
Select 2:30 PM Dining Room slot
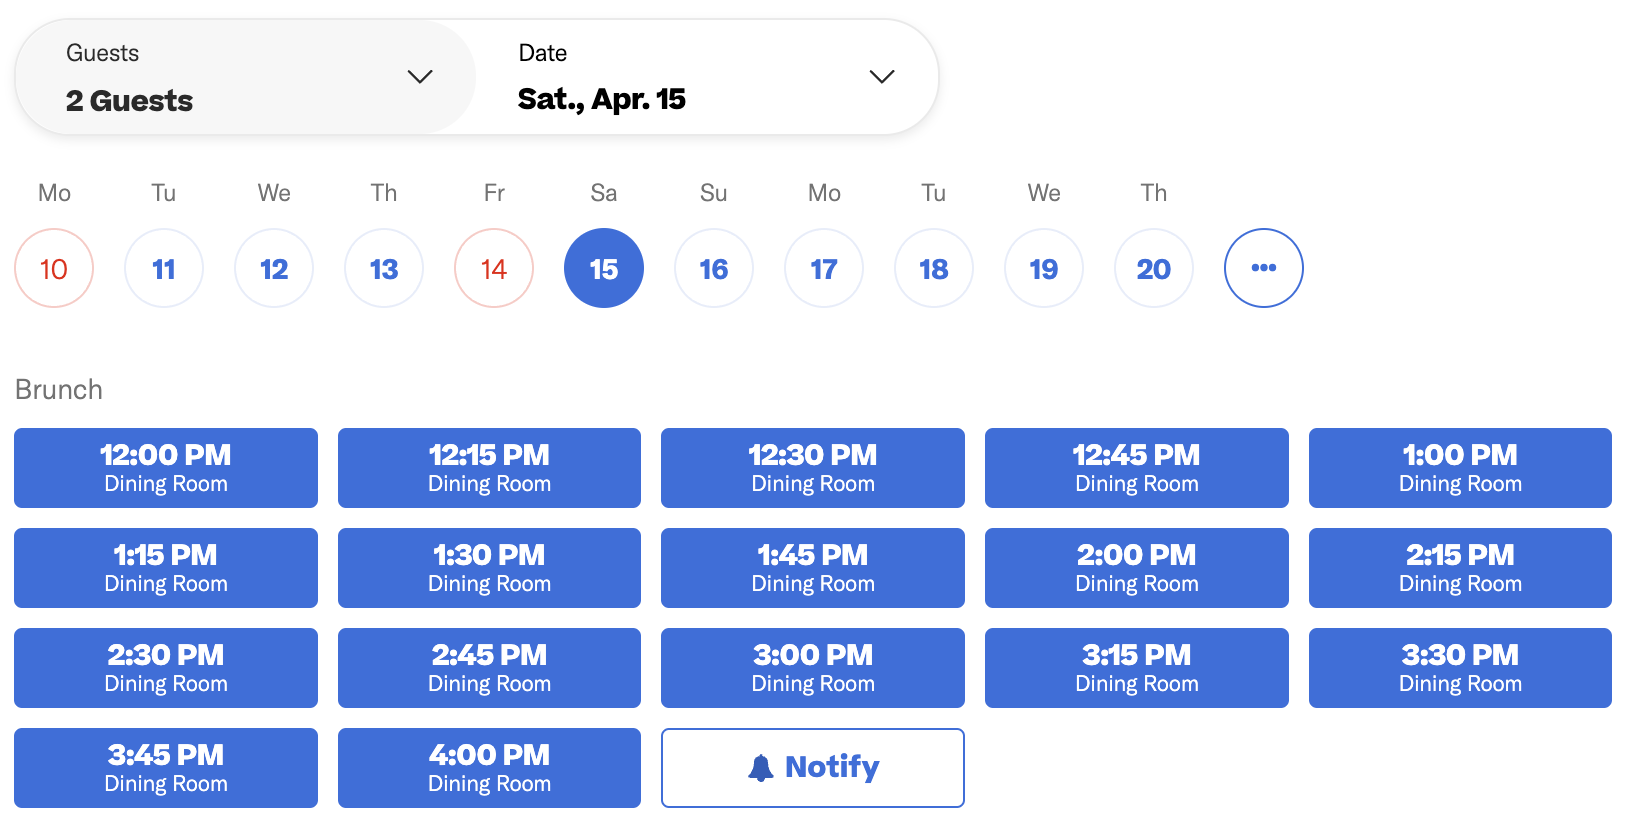pos(166,668)
